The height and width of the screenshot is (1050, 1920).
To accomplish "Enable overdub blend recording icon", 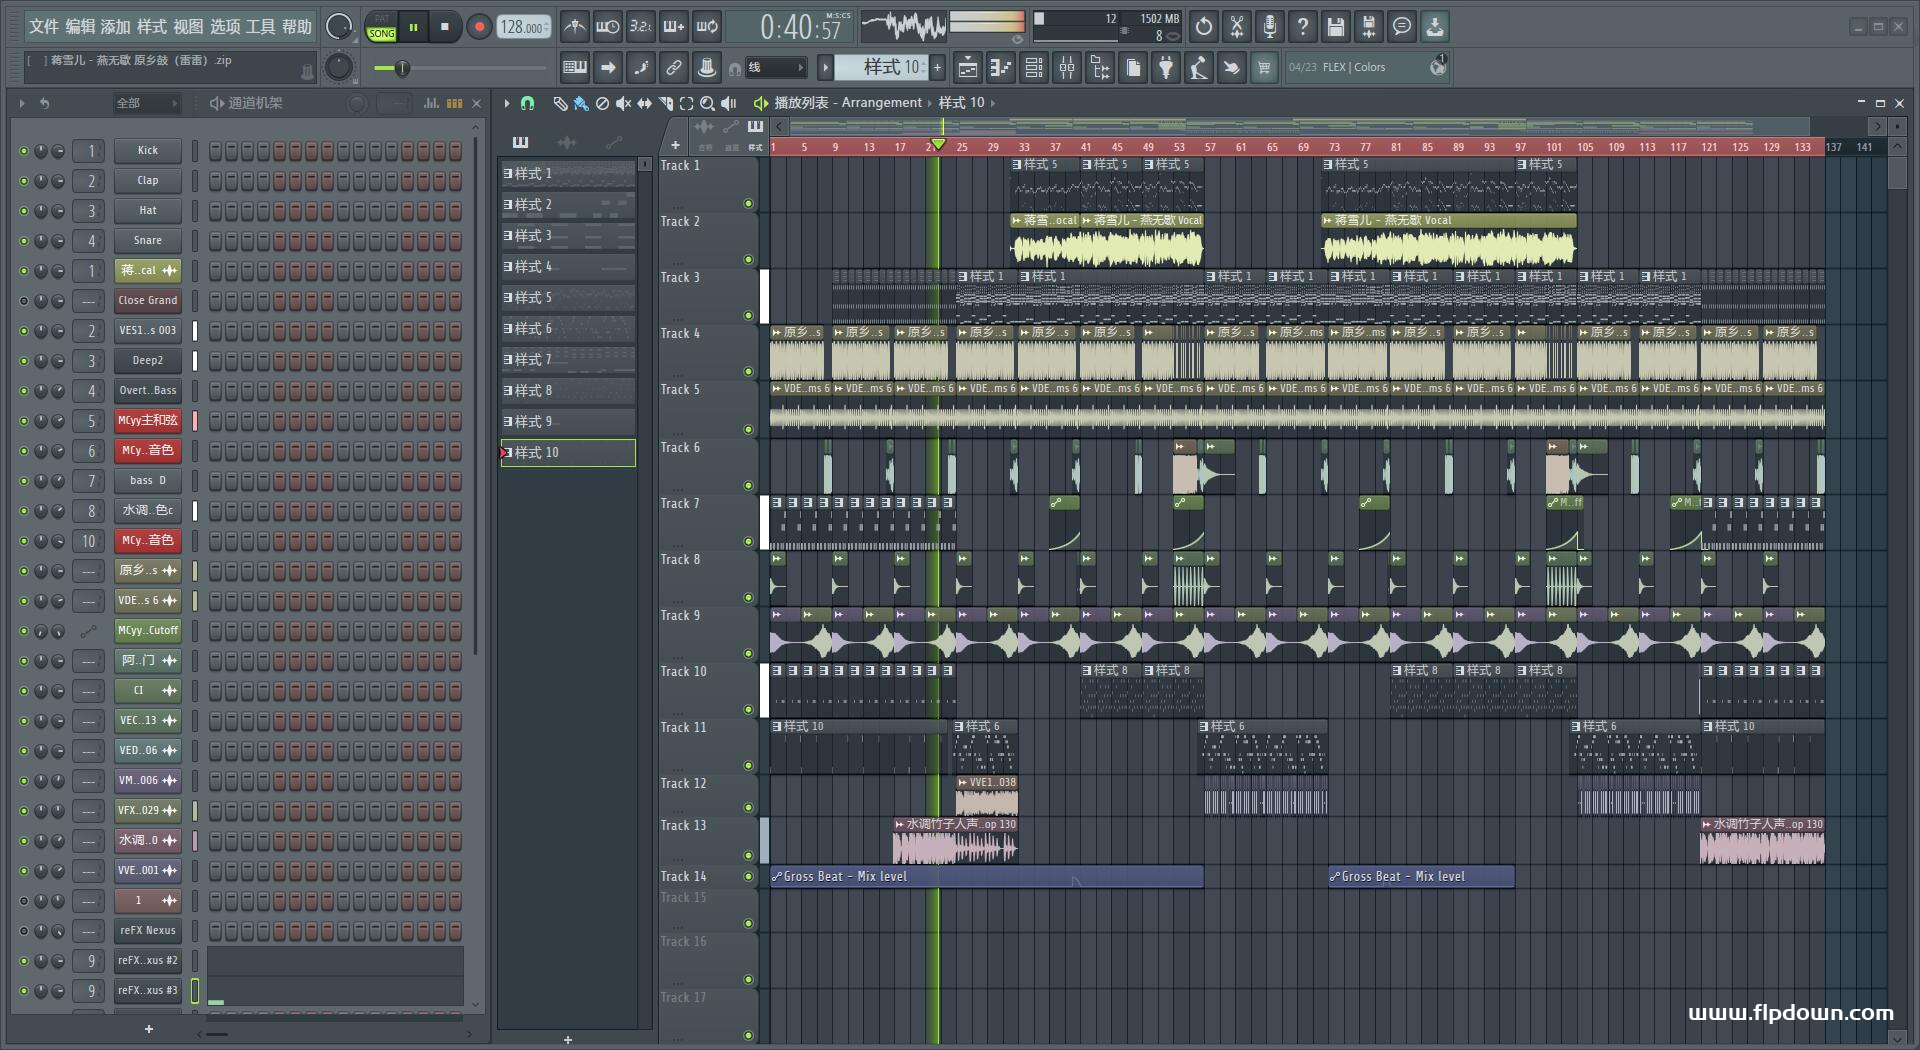I will [673, 27].
